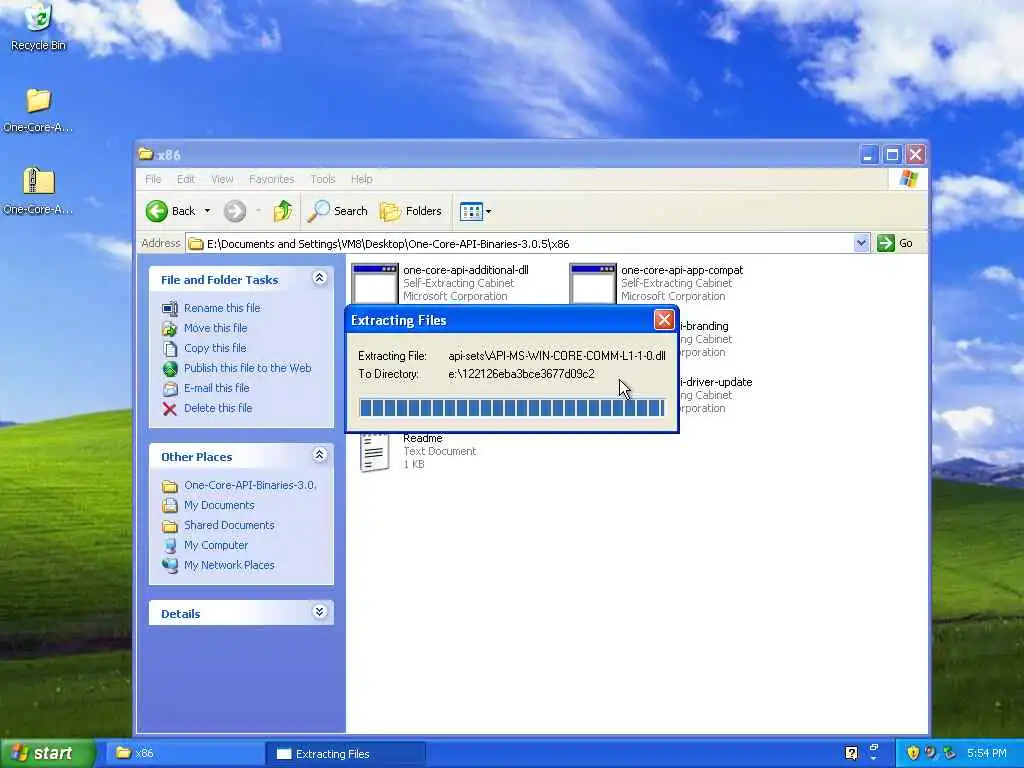Viewport: 1024px width, 768px height.
Task: Maximize the x86 window
Action: (x=892, y=155)
